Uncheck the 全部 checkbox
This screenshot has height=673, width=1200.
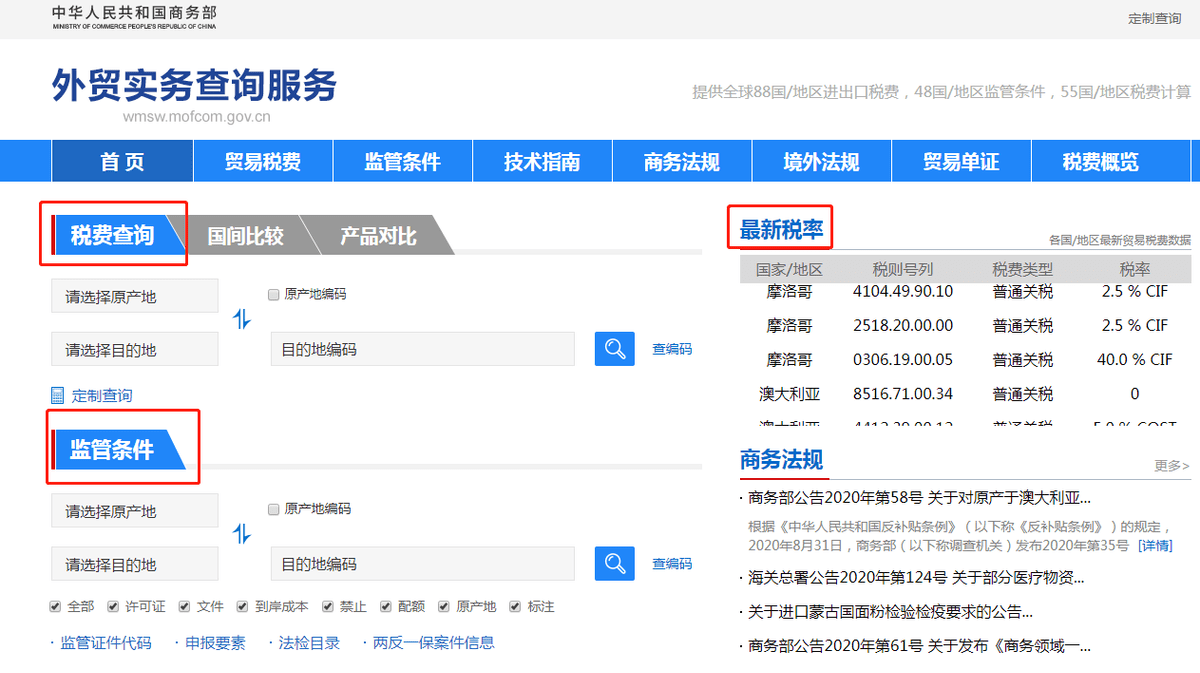pyautogui.click(x=56, y=607)
